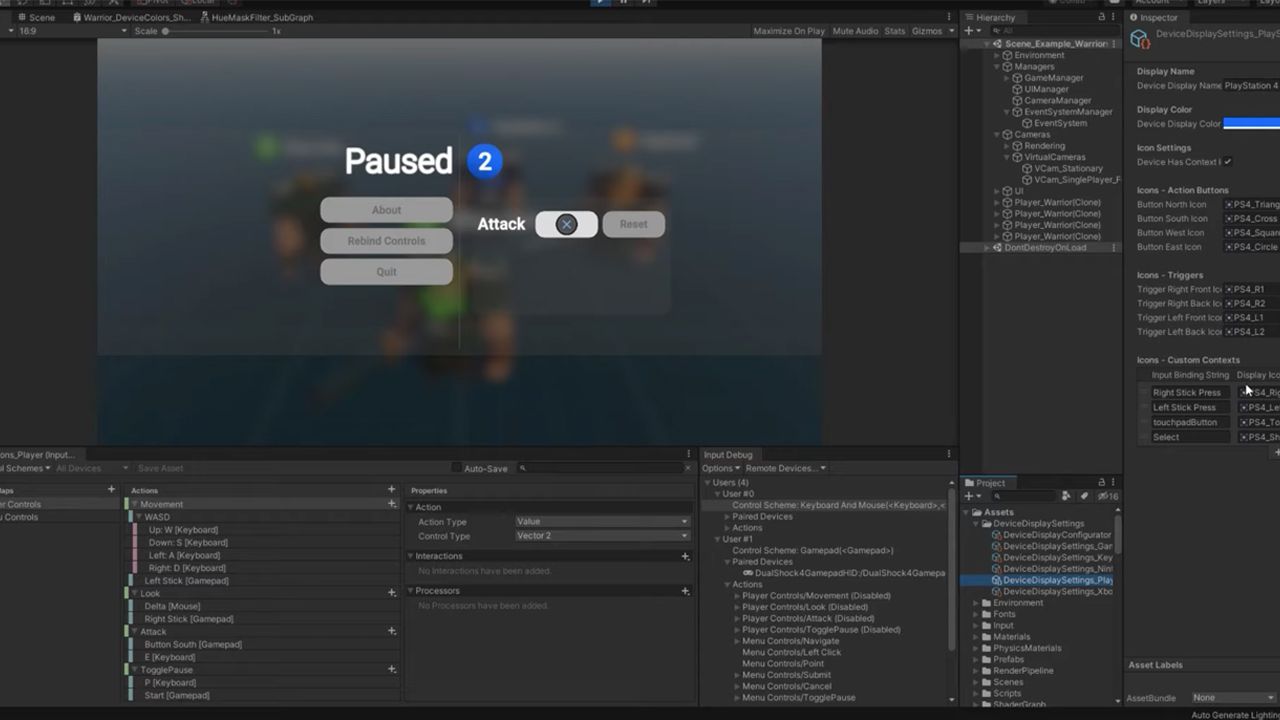
Task: Enable Maximize On Play in Game view
Action: click(x=792, y=31)
